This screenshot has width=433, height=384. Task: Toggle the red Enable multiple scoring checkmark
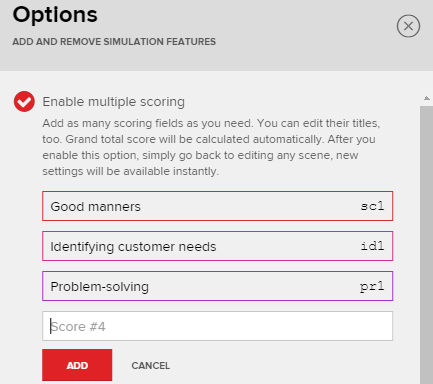click(x=24, y=101)
